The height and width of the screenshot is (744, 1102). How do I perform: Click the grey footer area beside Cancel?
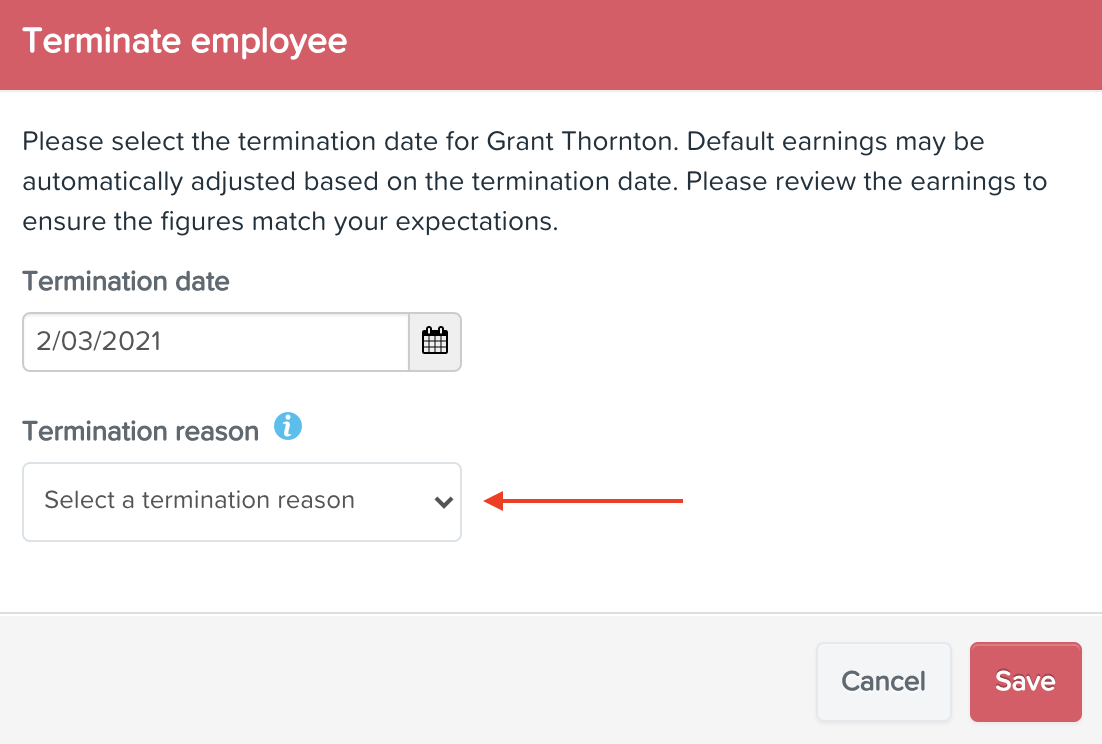click(x=408, y=679)
